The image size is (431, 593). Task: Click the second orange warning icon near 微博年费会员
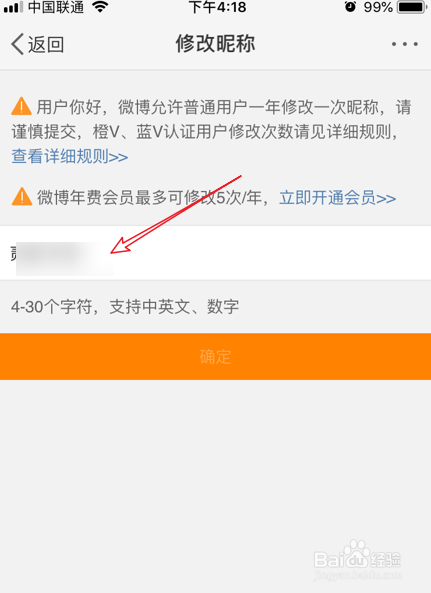[x=22, y=196]
